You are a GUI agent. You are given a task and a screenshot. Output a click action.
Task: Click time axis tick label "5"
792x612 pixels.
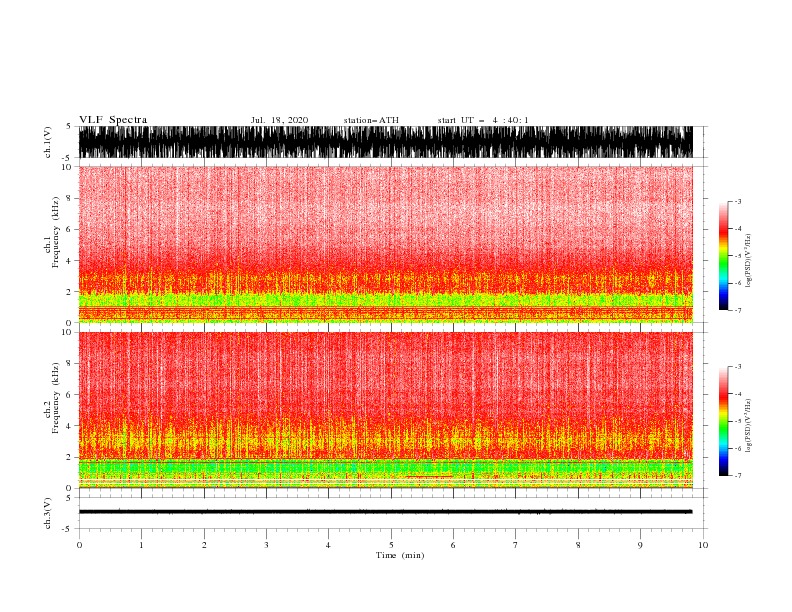(x=391, y=545)
